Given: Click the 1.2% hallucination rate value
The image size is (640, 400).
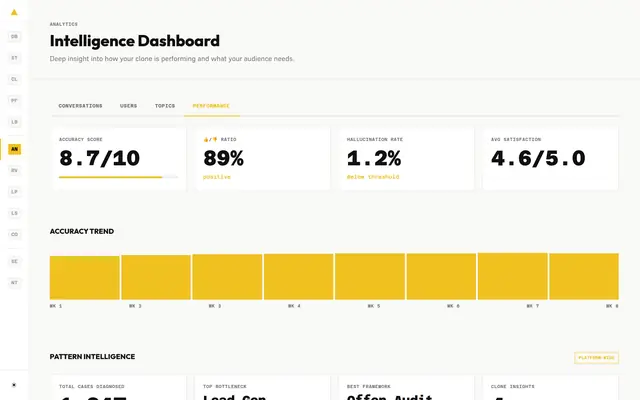Looking at the screenshot, I should tap(374, 158).
